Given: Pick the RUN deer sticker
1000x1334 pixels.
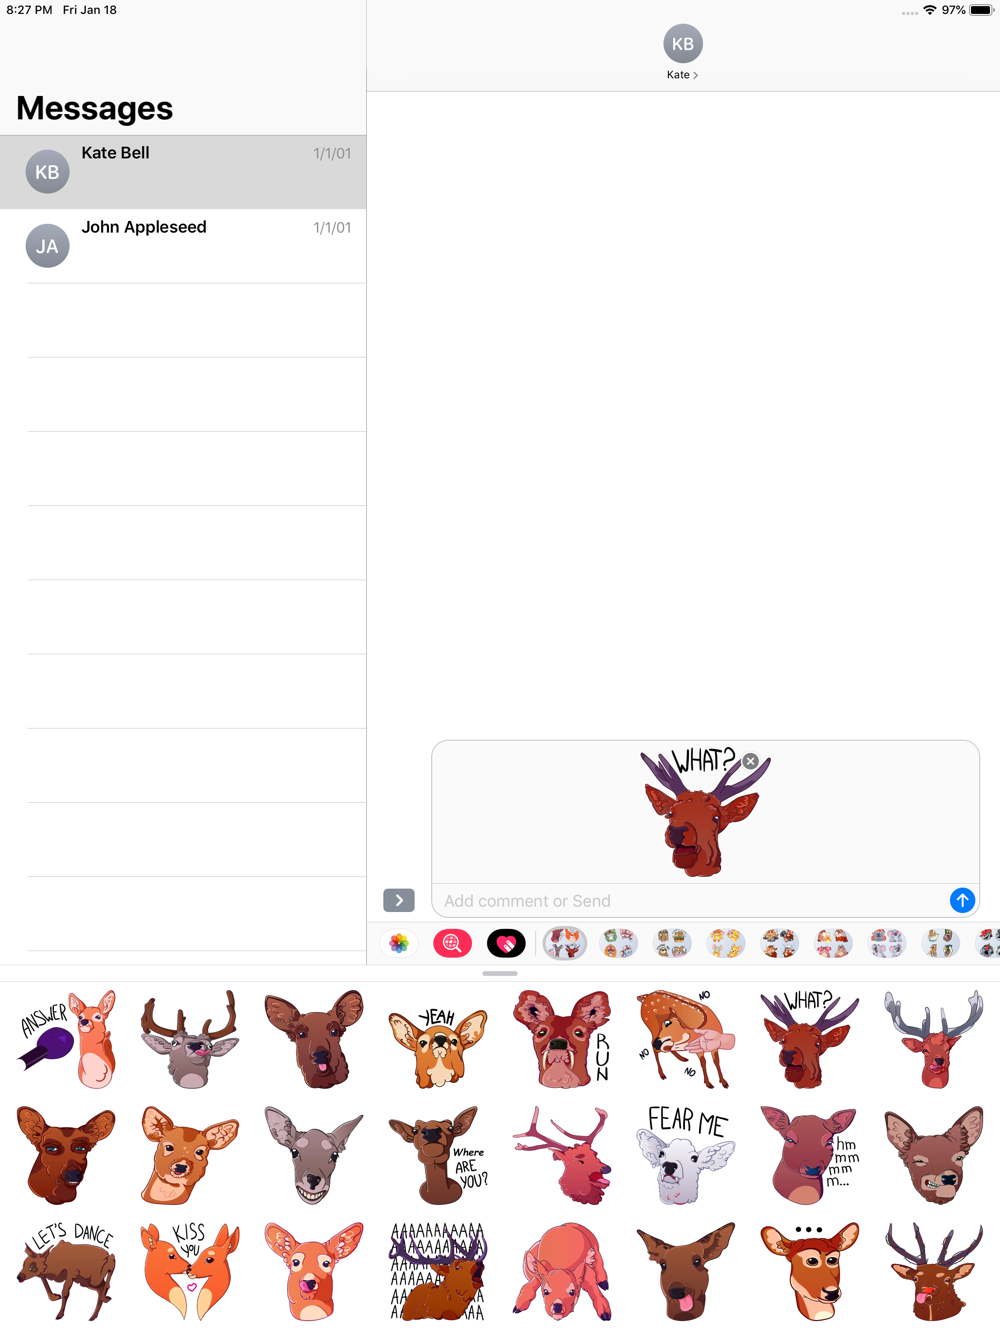Looking at the screenshot, I should coord(562,1040).
